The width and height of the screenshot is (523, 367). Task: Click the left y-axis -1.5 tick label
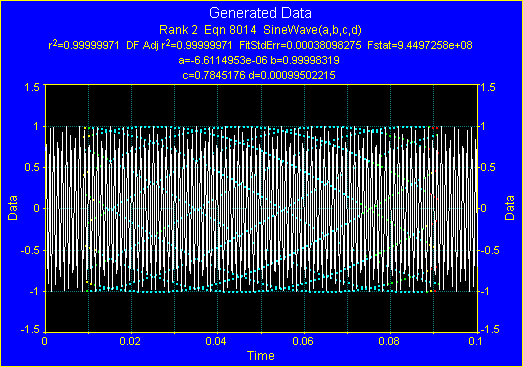30,329
